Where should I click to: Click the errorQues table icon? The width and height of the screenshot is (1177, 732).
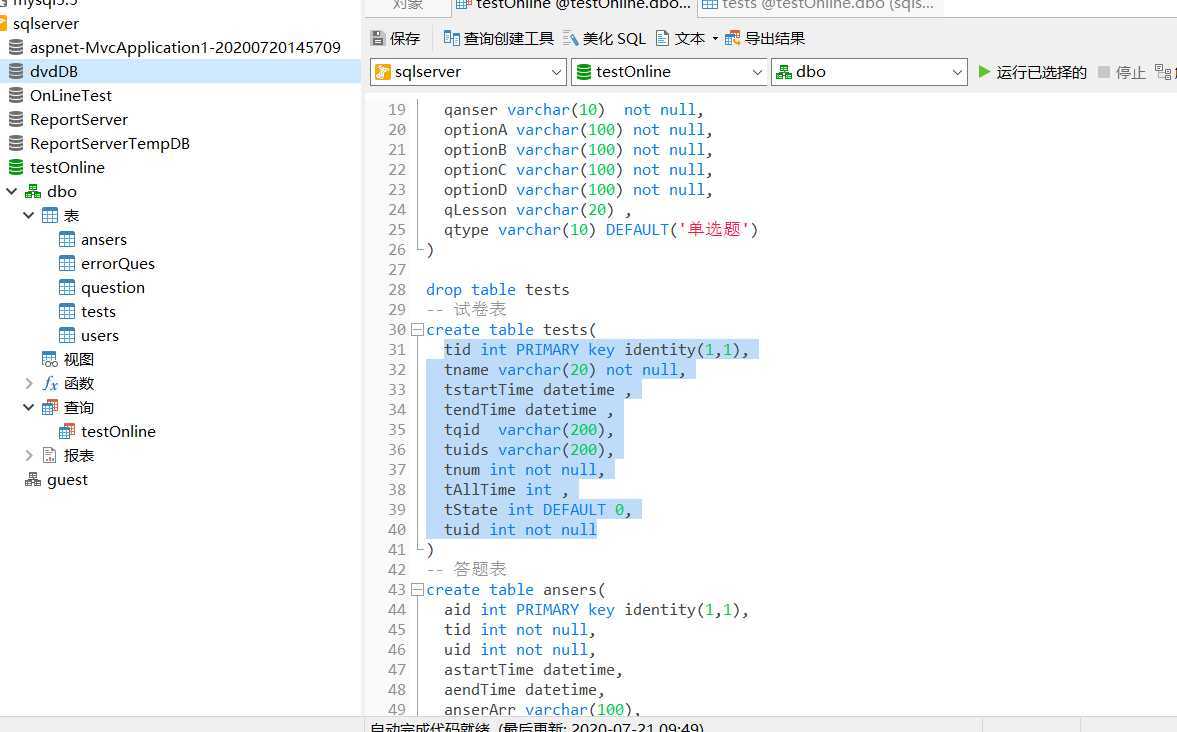tap(67, 264)
